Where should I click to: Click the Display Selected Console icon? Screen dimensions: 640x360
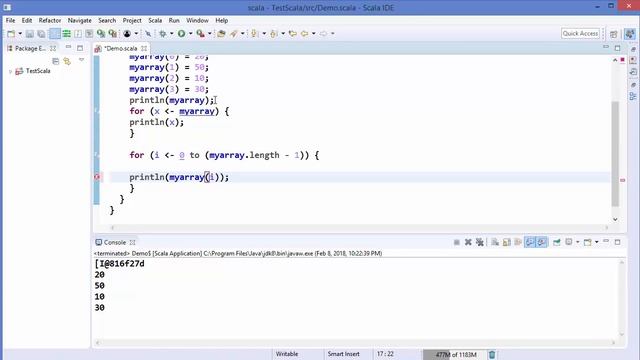point(569,242)
